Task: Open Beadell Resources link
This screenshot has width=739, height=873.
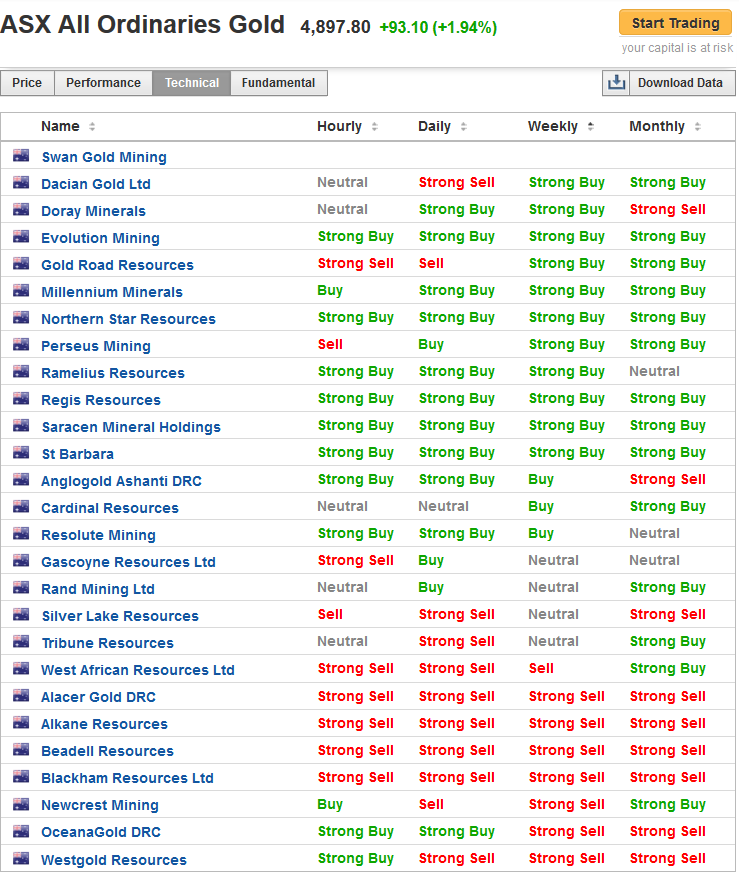Action: point(107,751)
